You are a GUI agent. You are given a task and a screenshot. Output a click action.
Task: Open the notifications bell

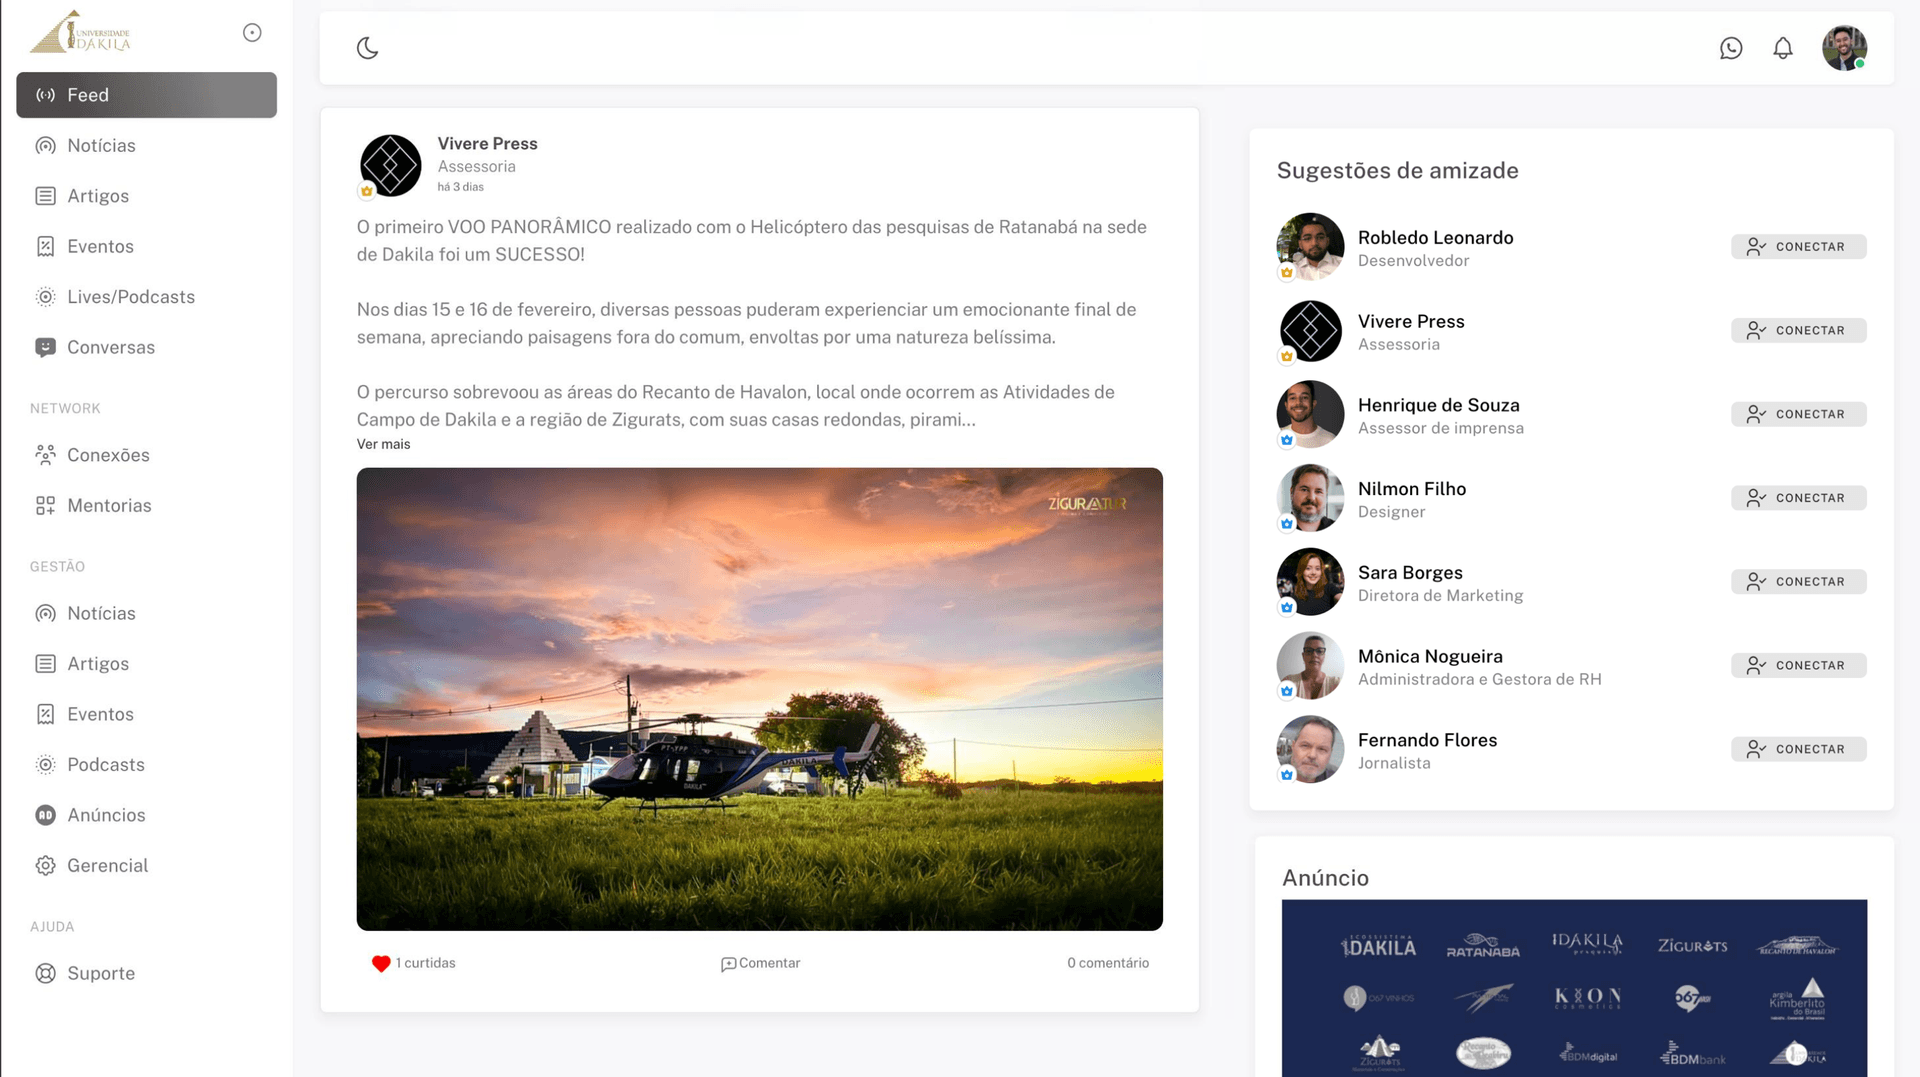coord(1782,48)
